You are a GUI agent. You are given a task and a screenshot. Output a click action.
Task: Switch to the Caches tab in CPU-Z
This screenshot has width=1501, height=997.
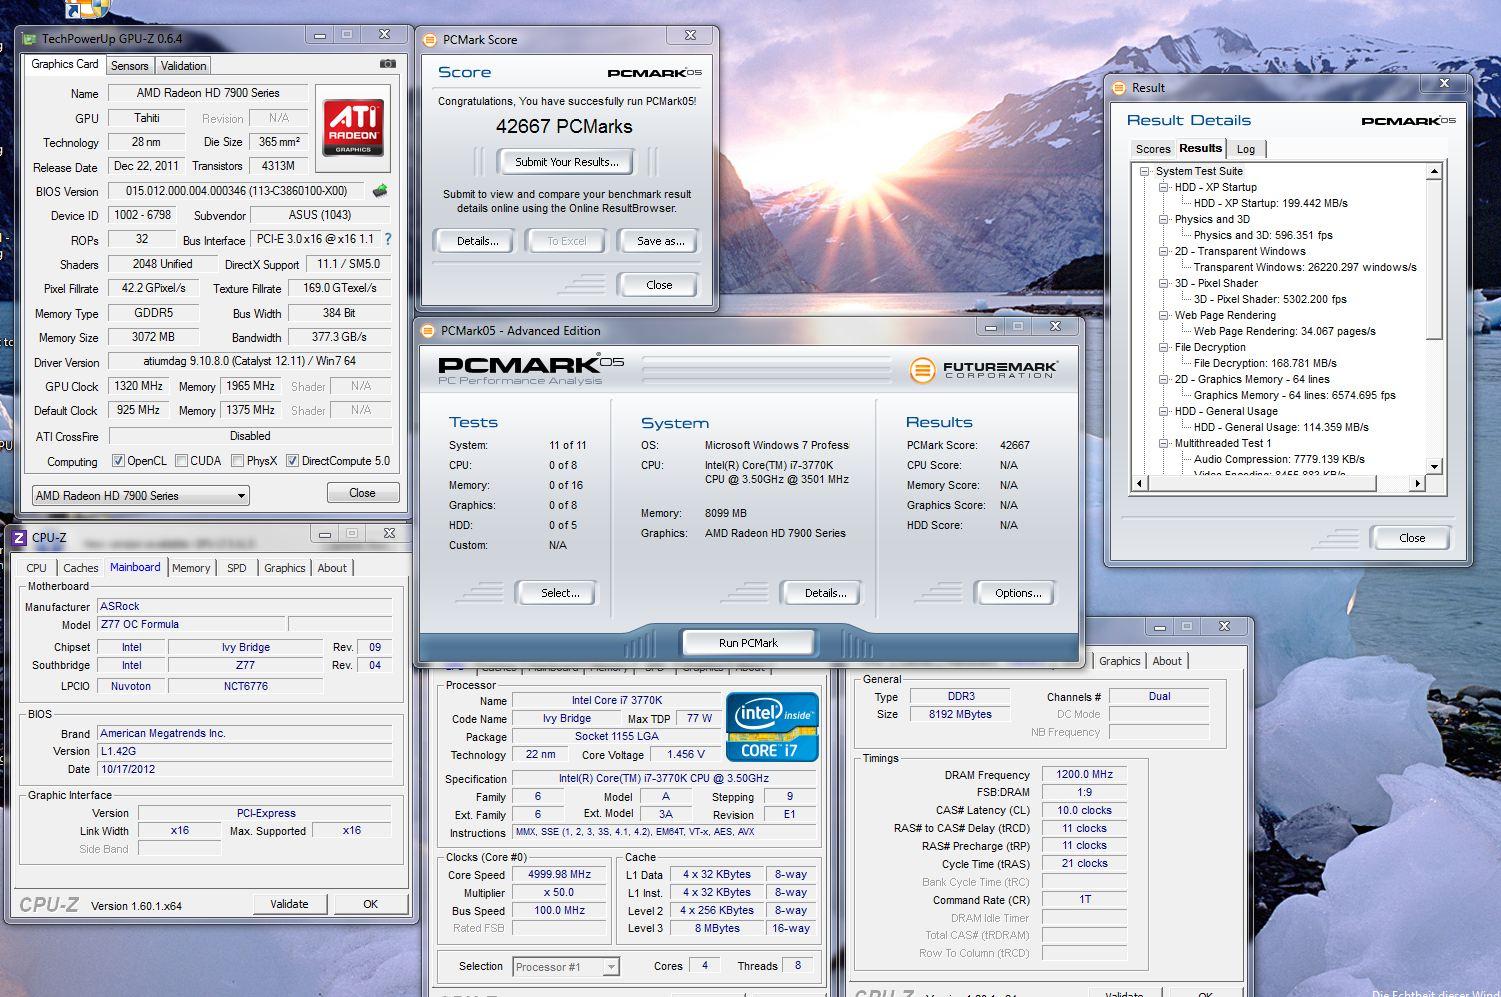[81, 568]
